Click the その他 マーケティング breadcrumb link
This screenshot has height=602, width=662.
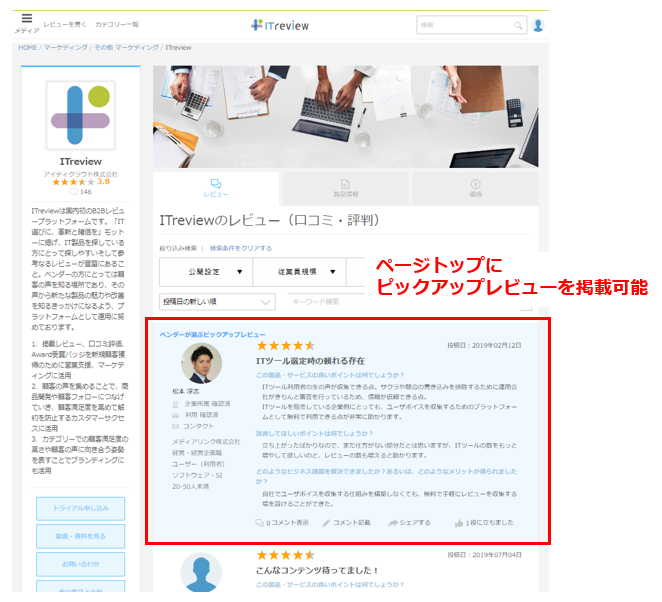pos(126,48)
